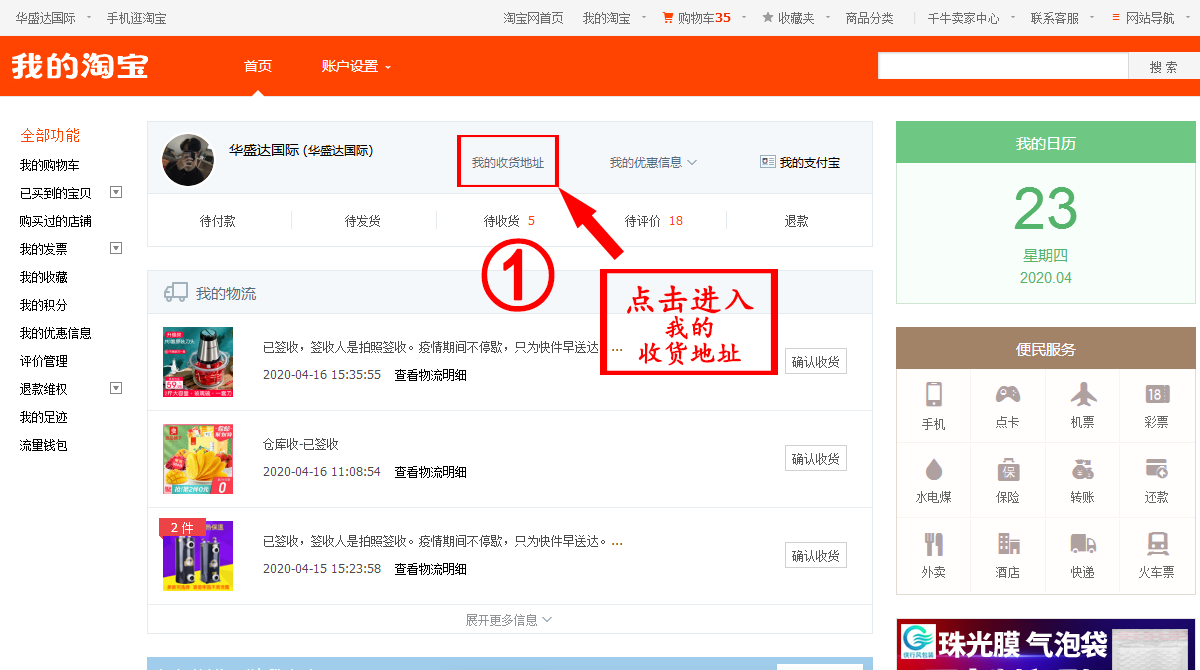Screen dimensions: 1200x670
Task: Open 我的优惠信息 in the sidebar
Action: click(56, 333)
